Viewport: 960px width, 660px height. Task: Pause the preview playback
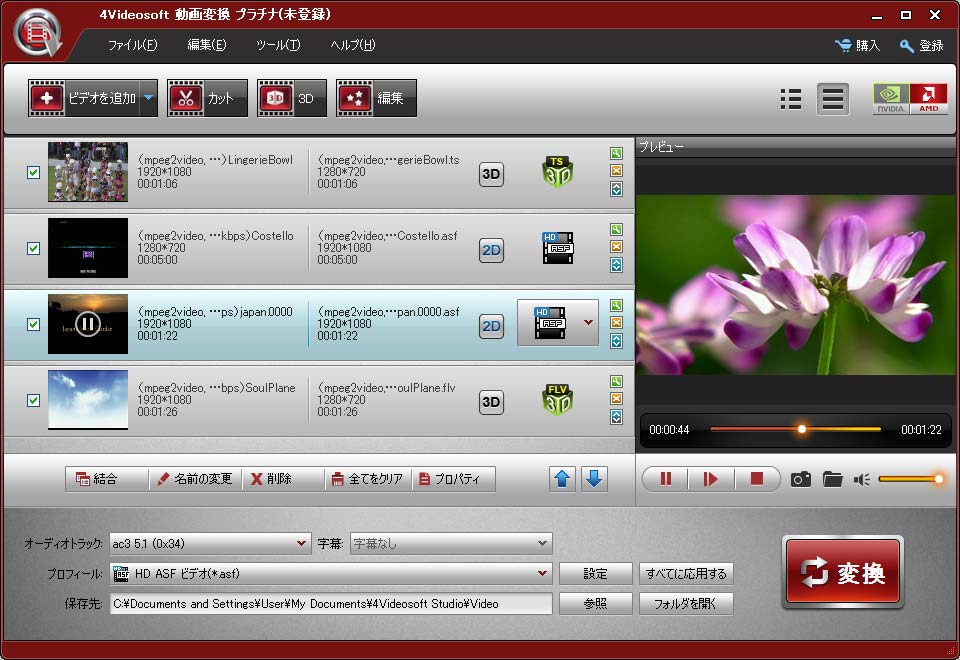click(666, 479)
